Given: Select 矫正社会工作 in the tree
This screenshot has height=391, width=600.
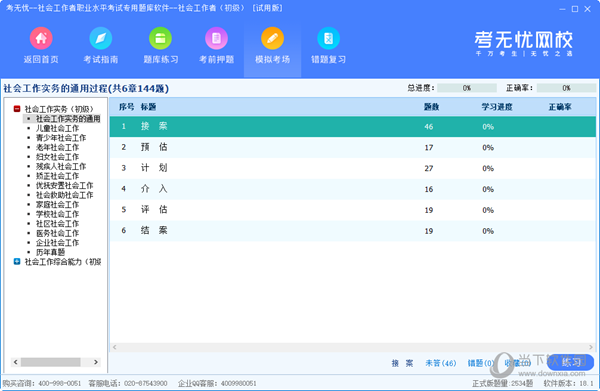Looking at the screenshot, I should (57, 176).
